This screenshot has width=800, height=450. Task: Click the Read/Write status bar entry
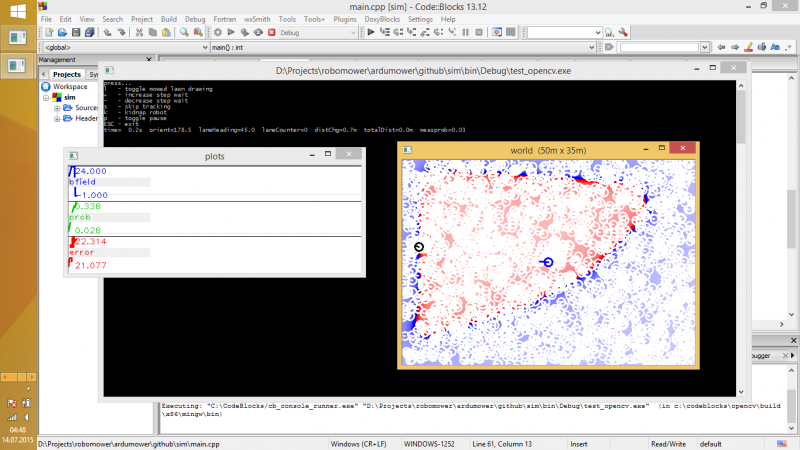tap(668, 444)
